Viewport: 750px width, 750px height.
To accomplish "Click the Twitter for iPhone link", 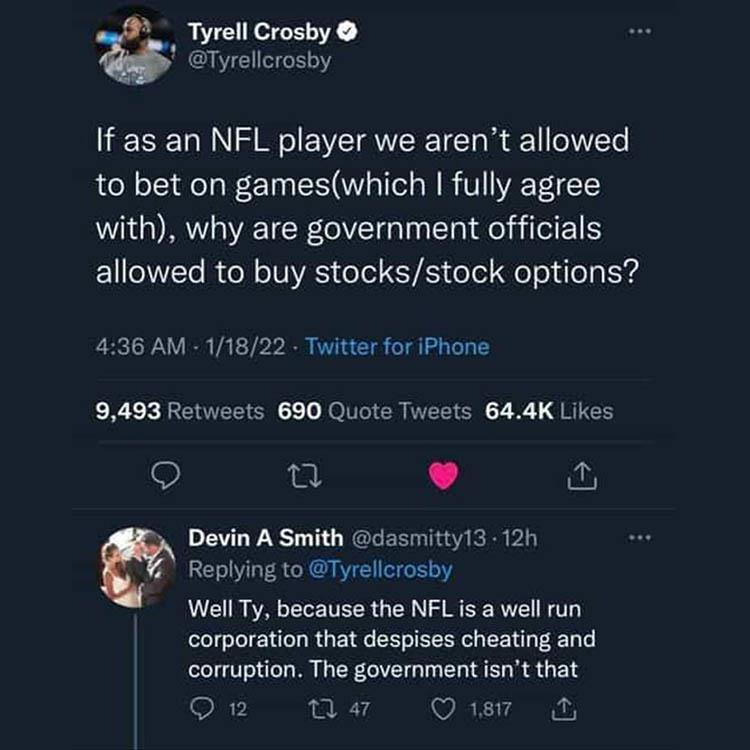I will (397, 347).
